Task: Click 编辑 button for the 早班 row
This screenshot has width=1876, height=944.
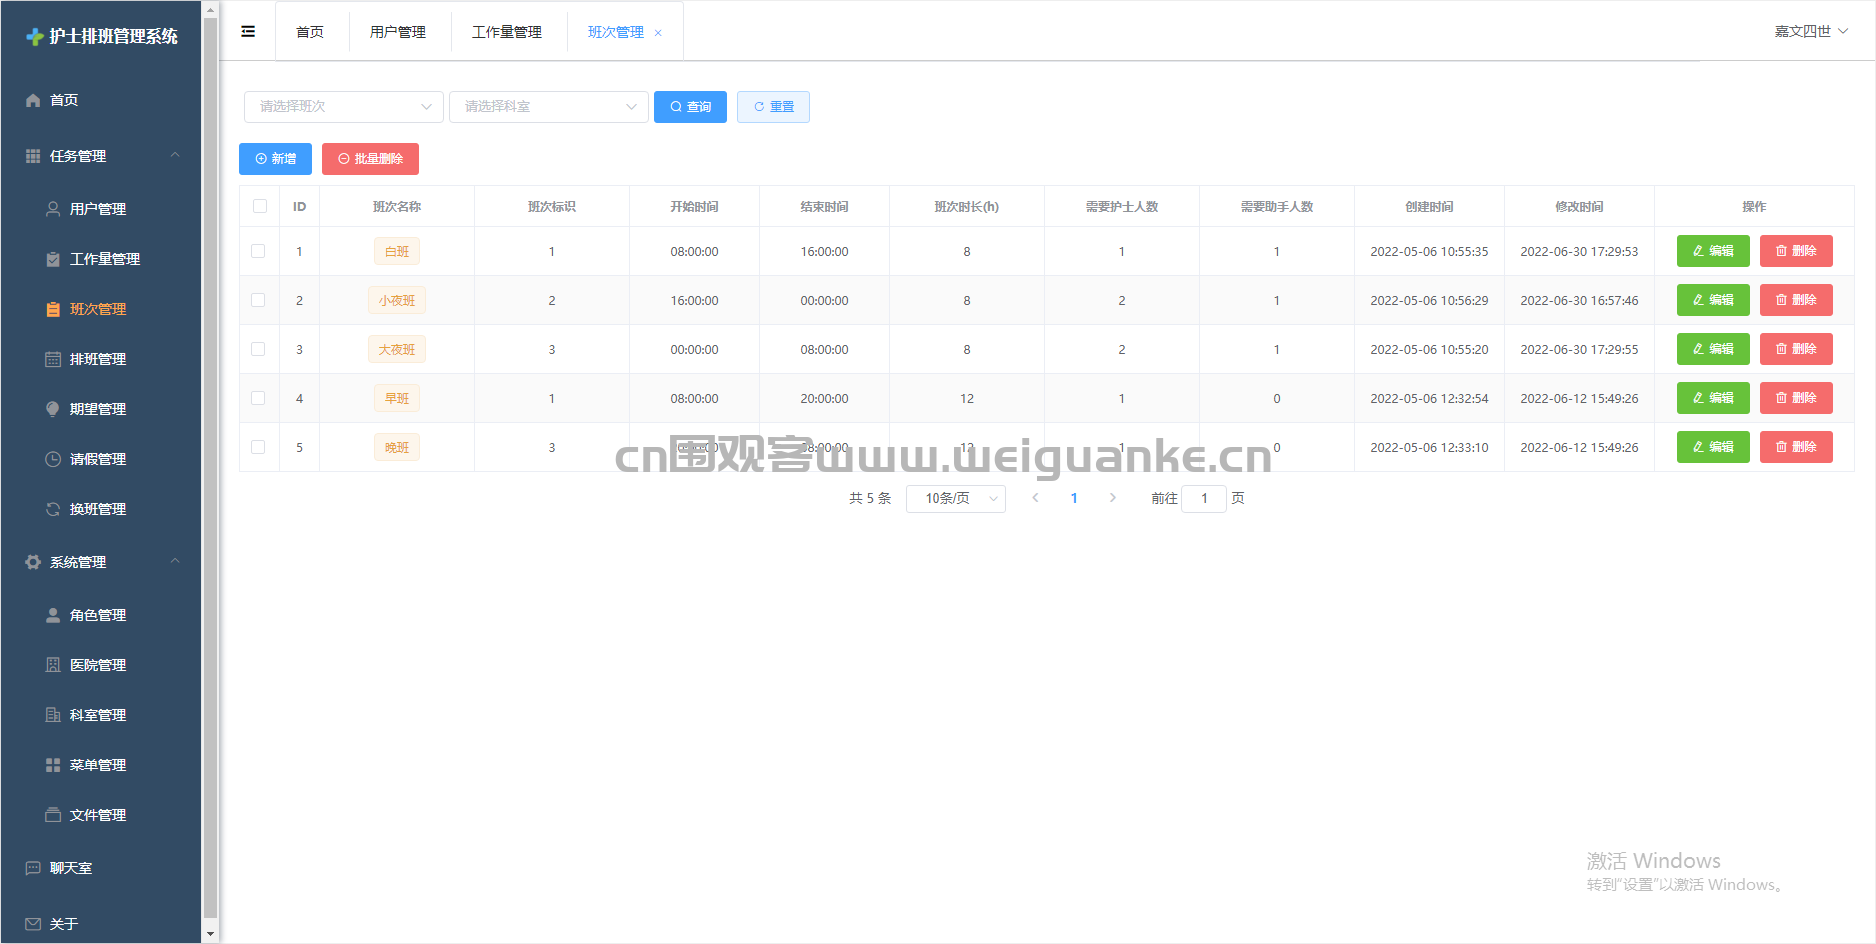Action: tap(1713, 398)
